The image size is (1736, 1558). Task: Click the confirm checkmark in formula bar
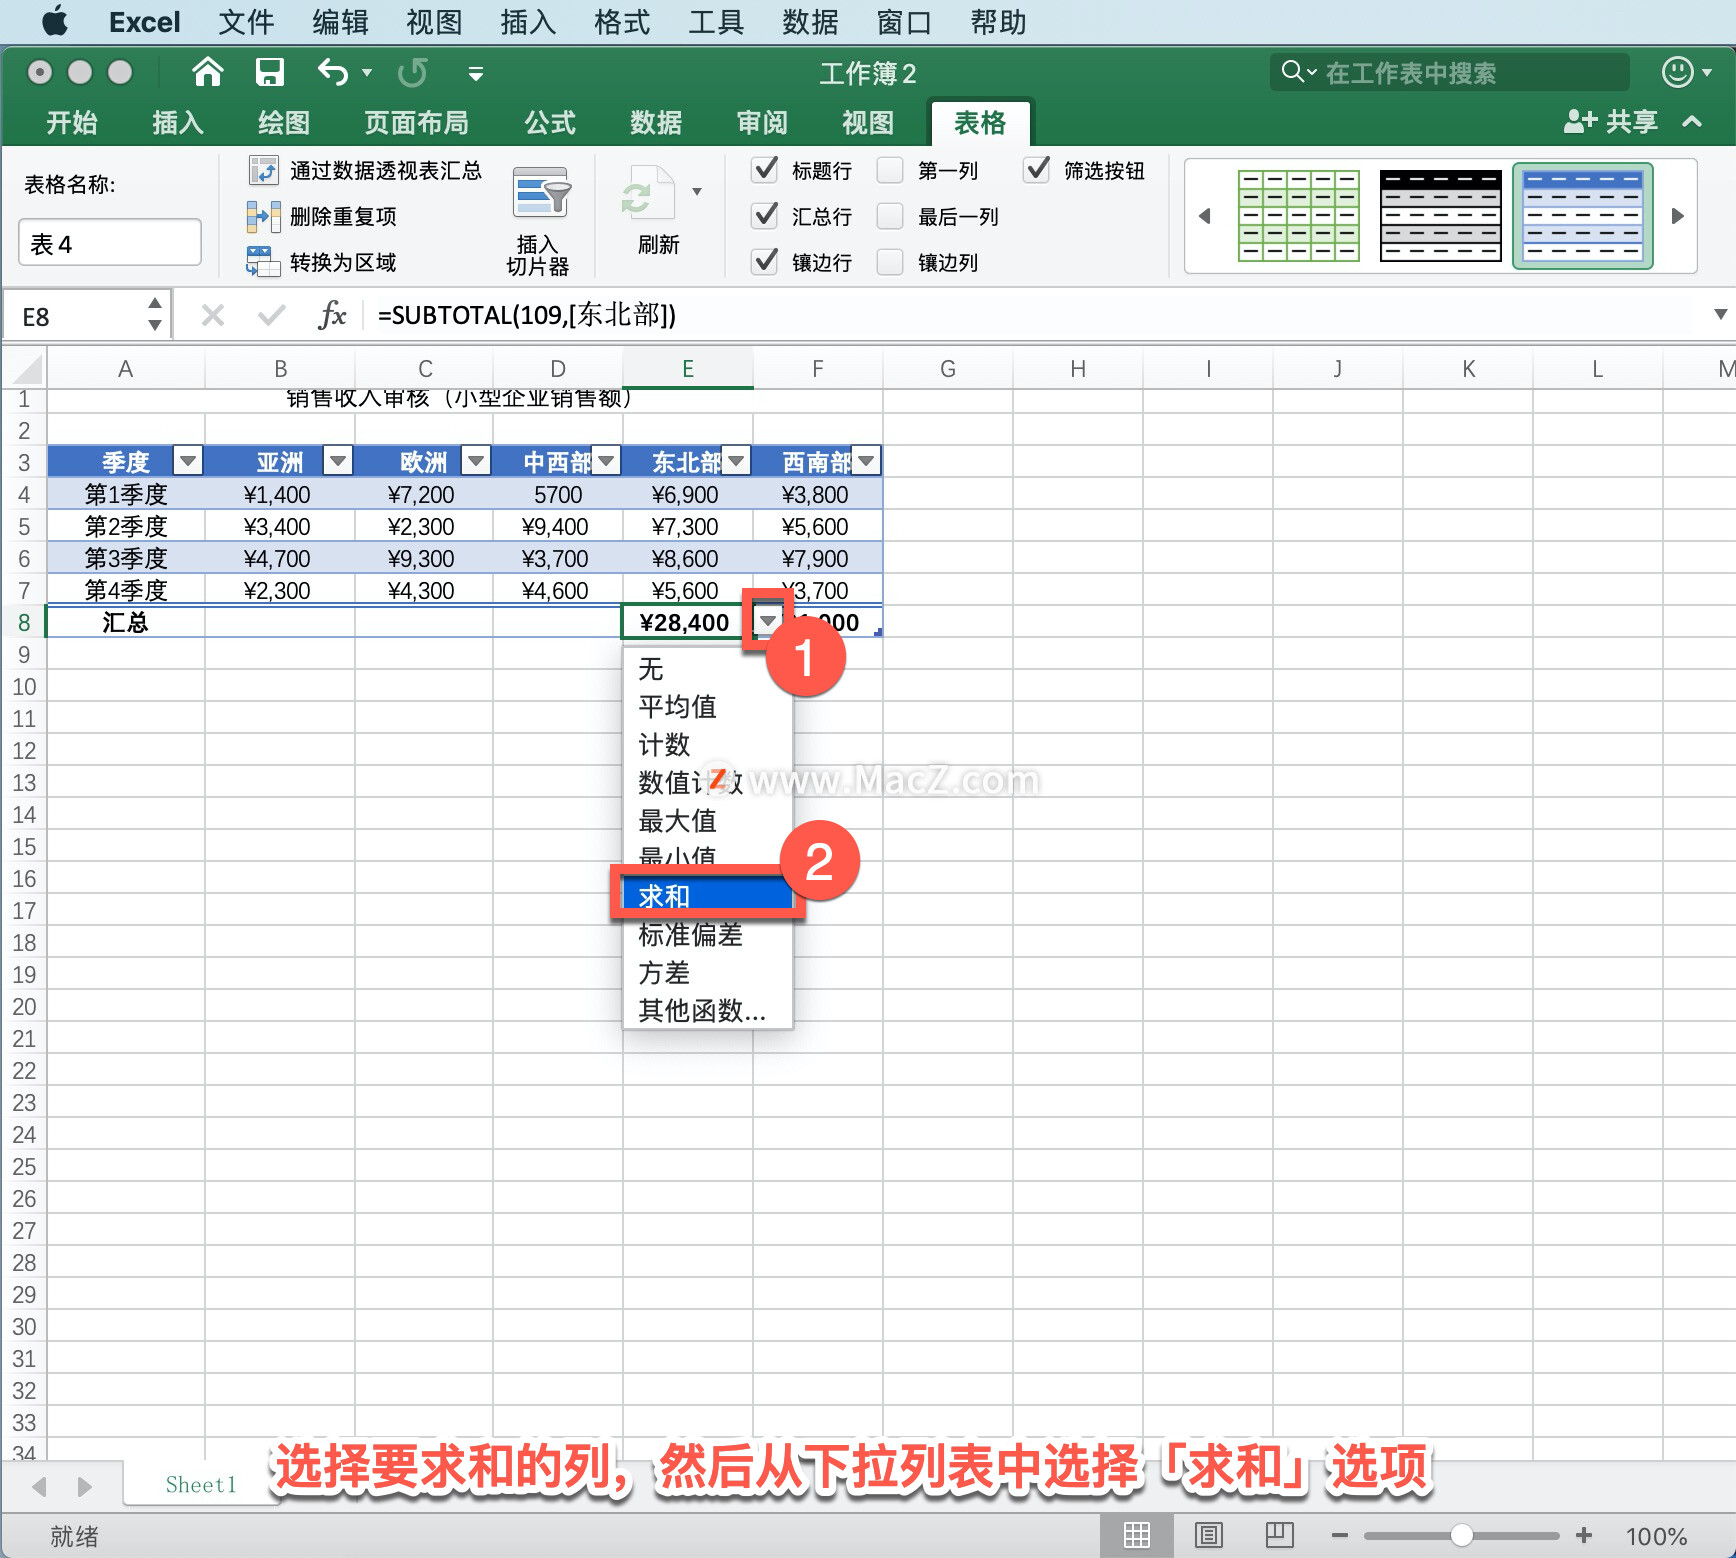tap(271, 316)
